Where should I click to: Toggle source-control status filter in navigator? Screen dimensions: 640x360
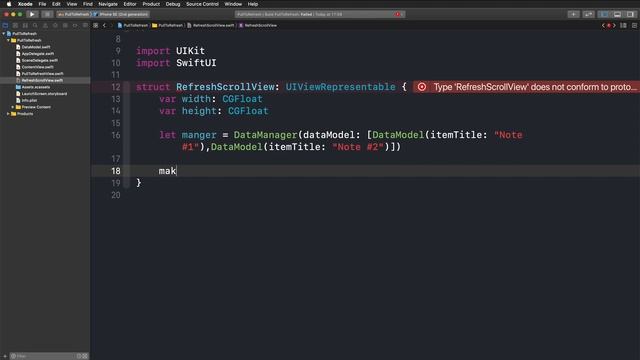[x=85, y=356]
